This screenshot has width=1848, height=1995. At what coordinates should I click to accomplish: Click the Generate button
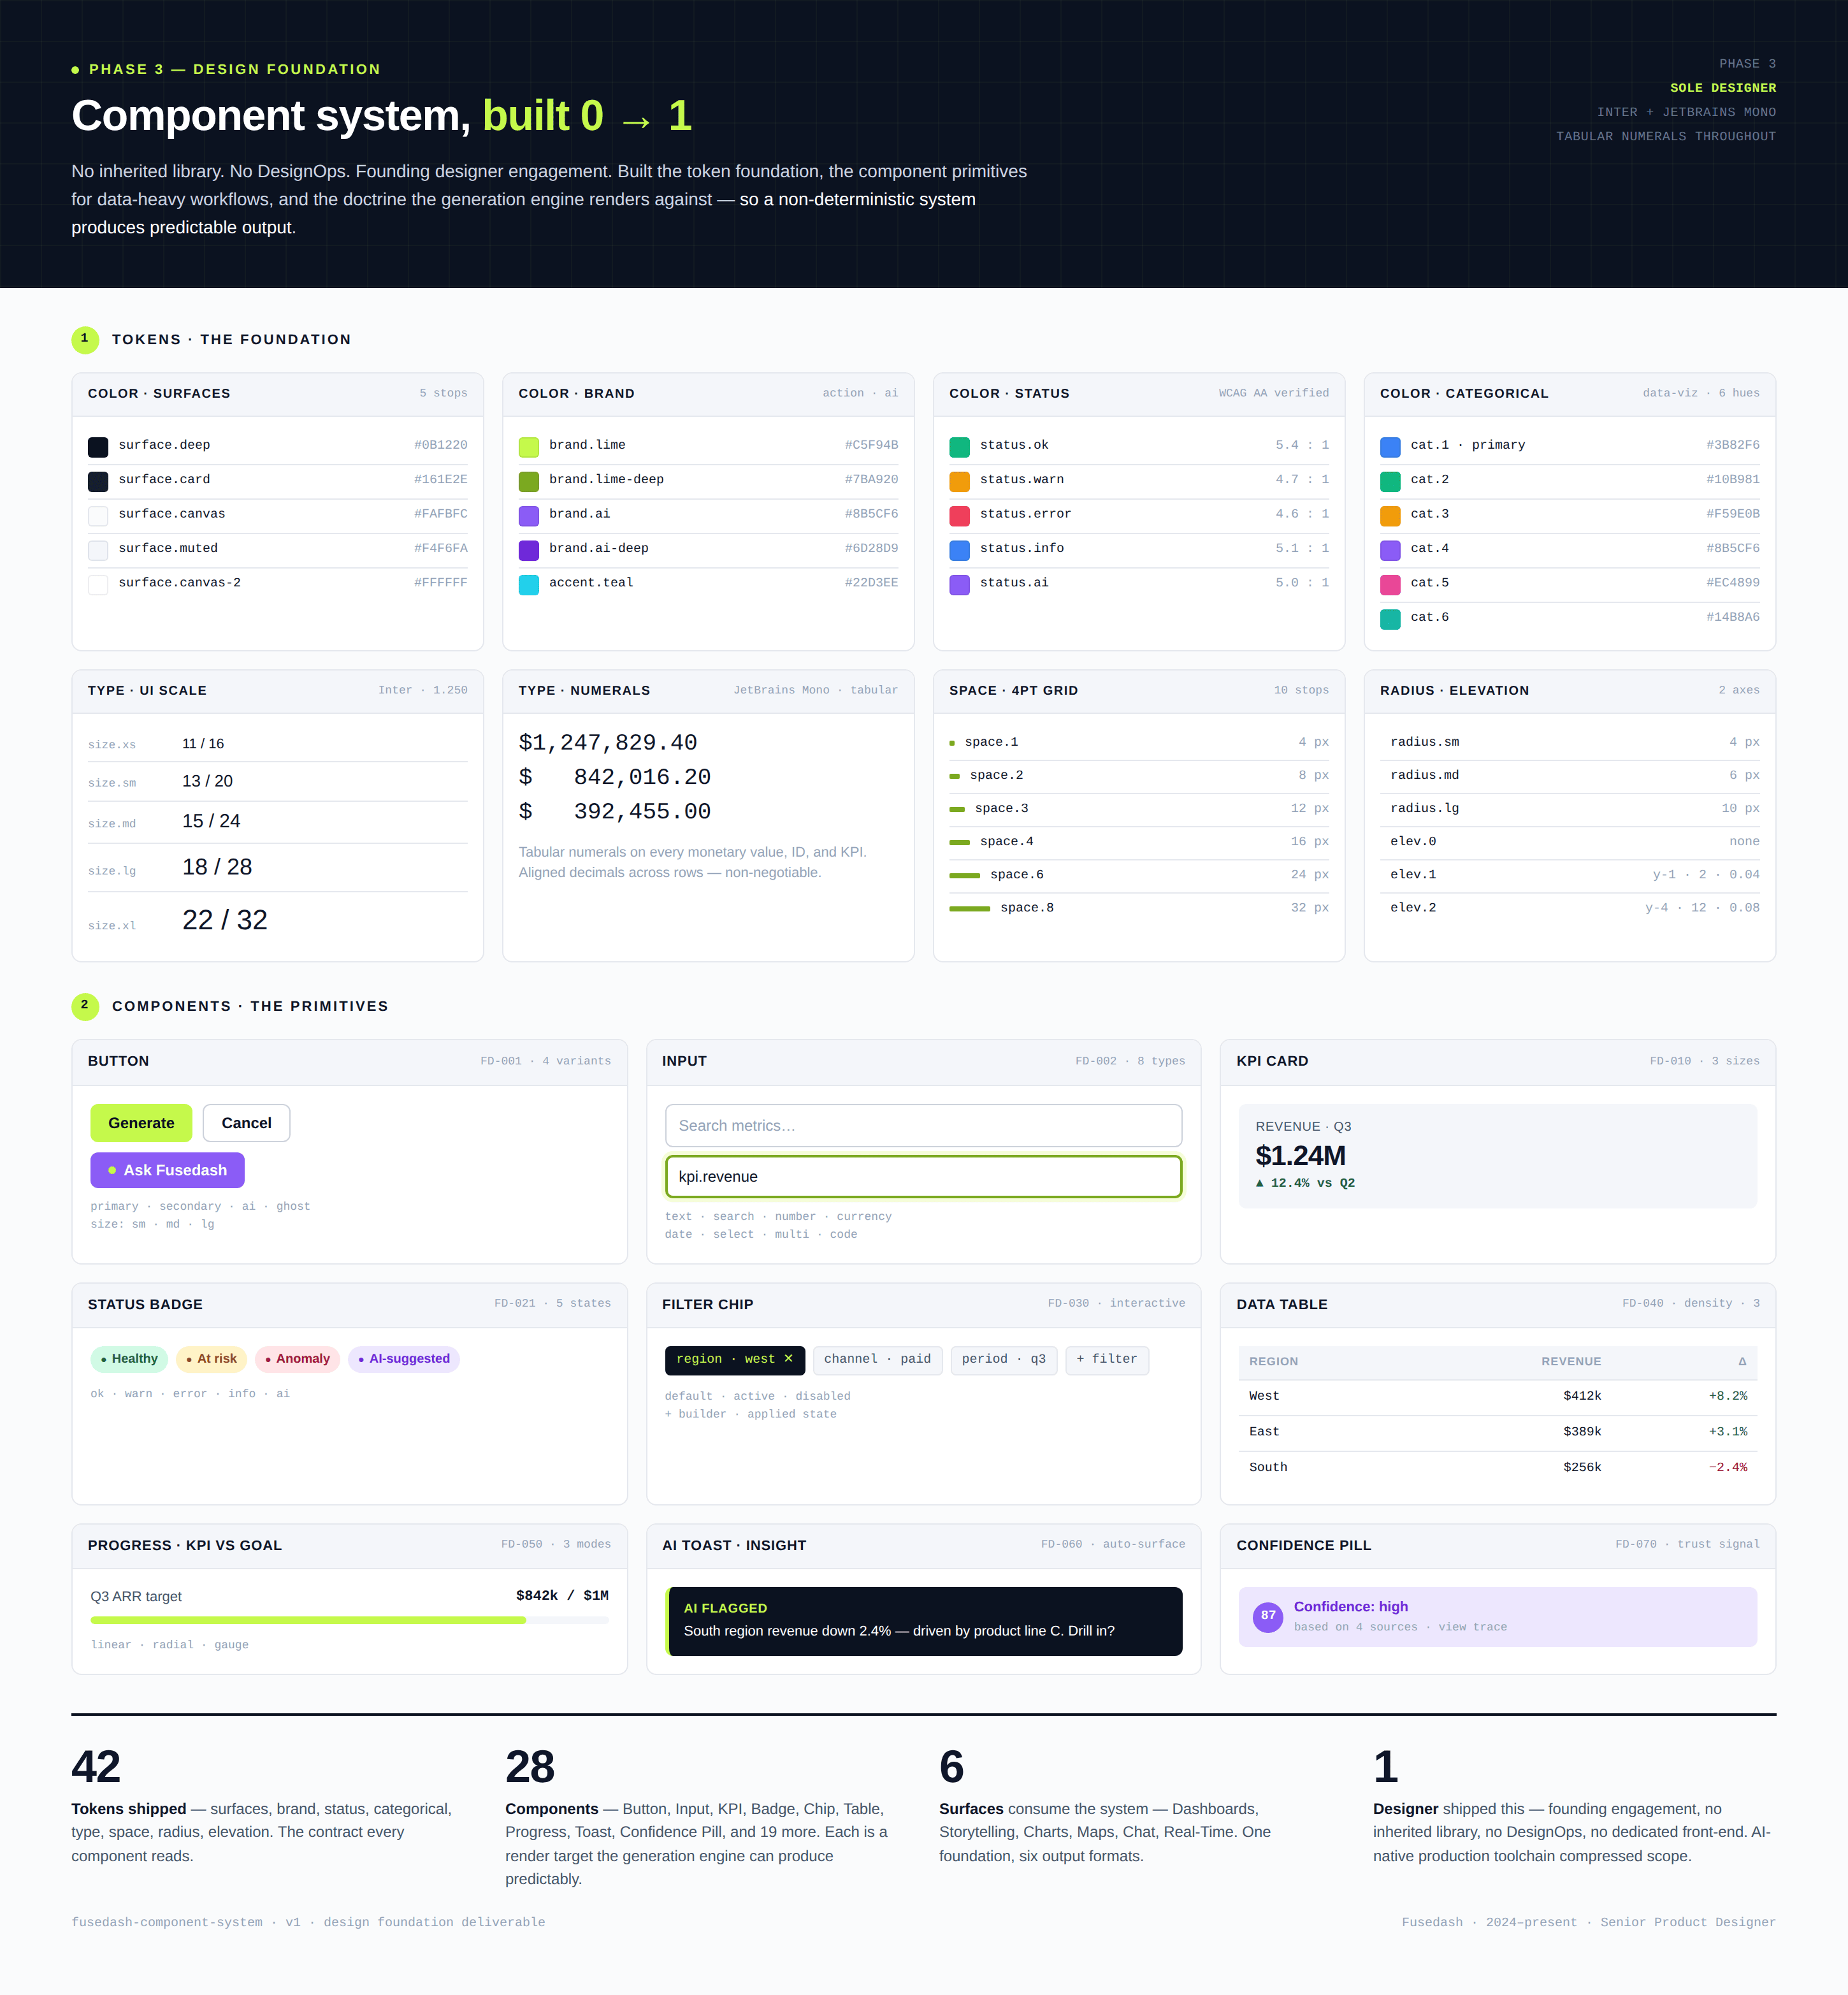141,1122
